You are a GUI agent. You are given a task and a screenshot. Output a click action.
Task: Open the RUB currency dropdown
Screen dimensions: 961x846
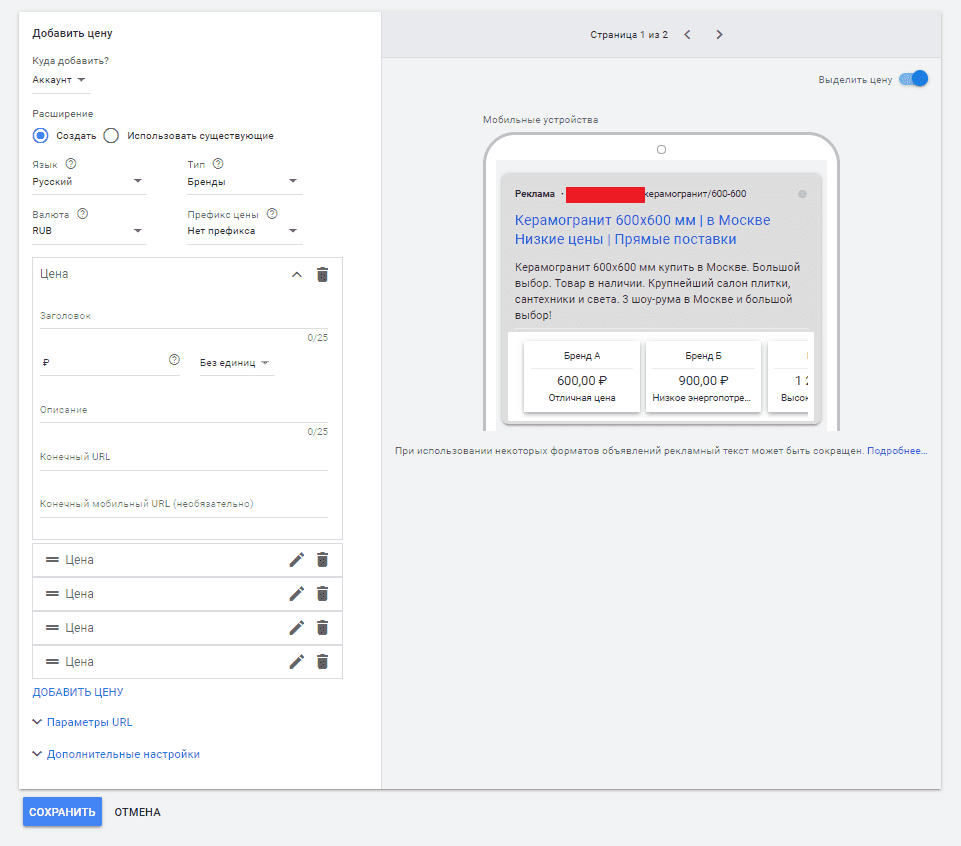(89, 231)
